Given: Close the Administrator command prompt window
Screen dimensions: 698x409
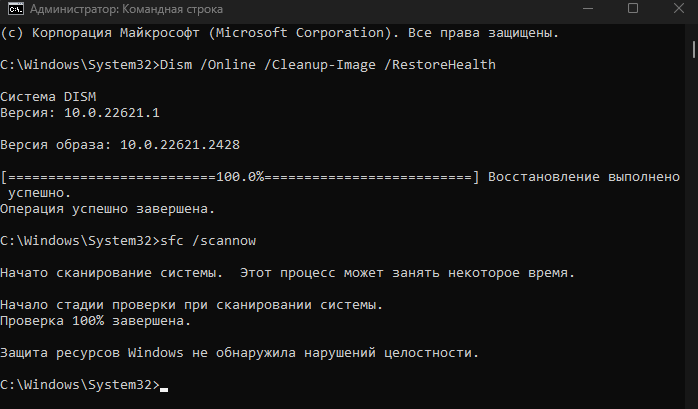Looking at the screenshot, I should (678, 8).
